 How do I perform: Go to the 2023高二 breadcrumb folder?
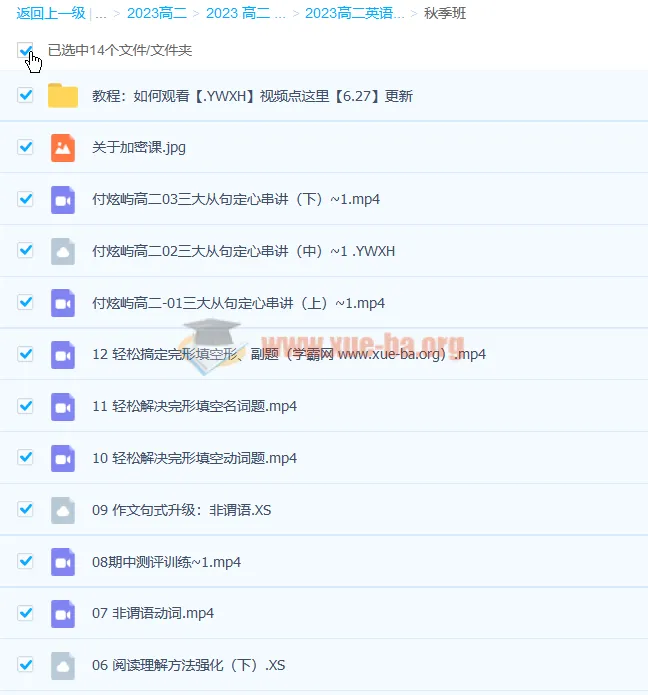(x=157, y=14)
